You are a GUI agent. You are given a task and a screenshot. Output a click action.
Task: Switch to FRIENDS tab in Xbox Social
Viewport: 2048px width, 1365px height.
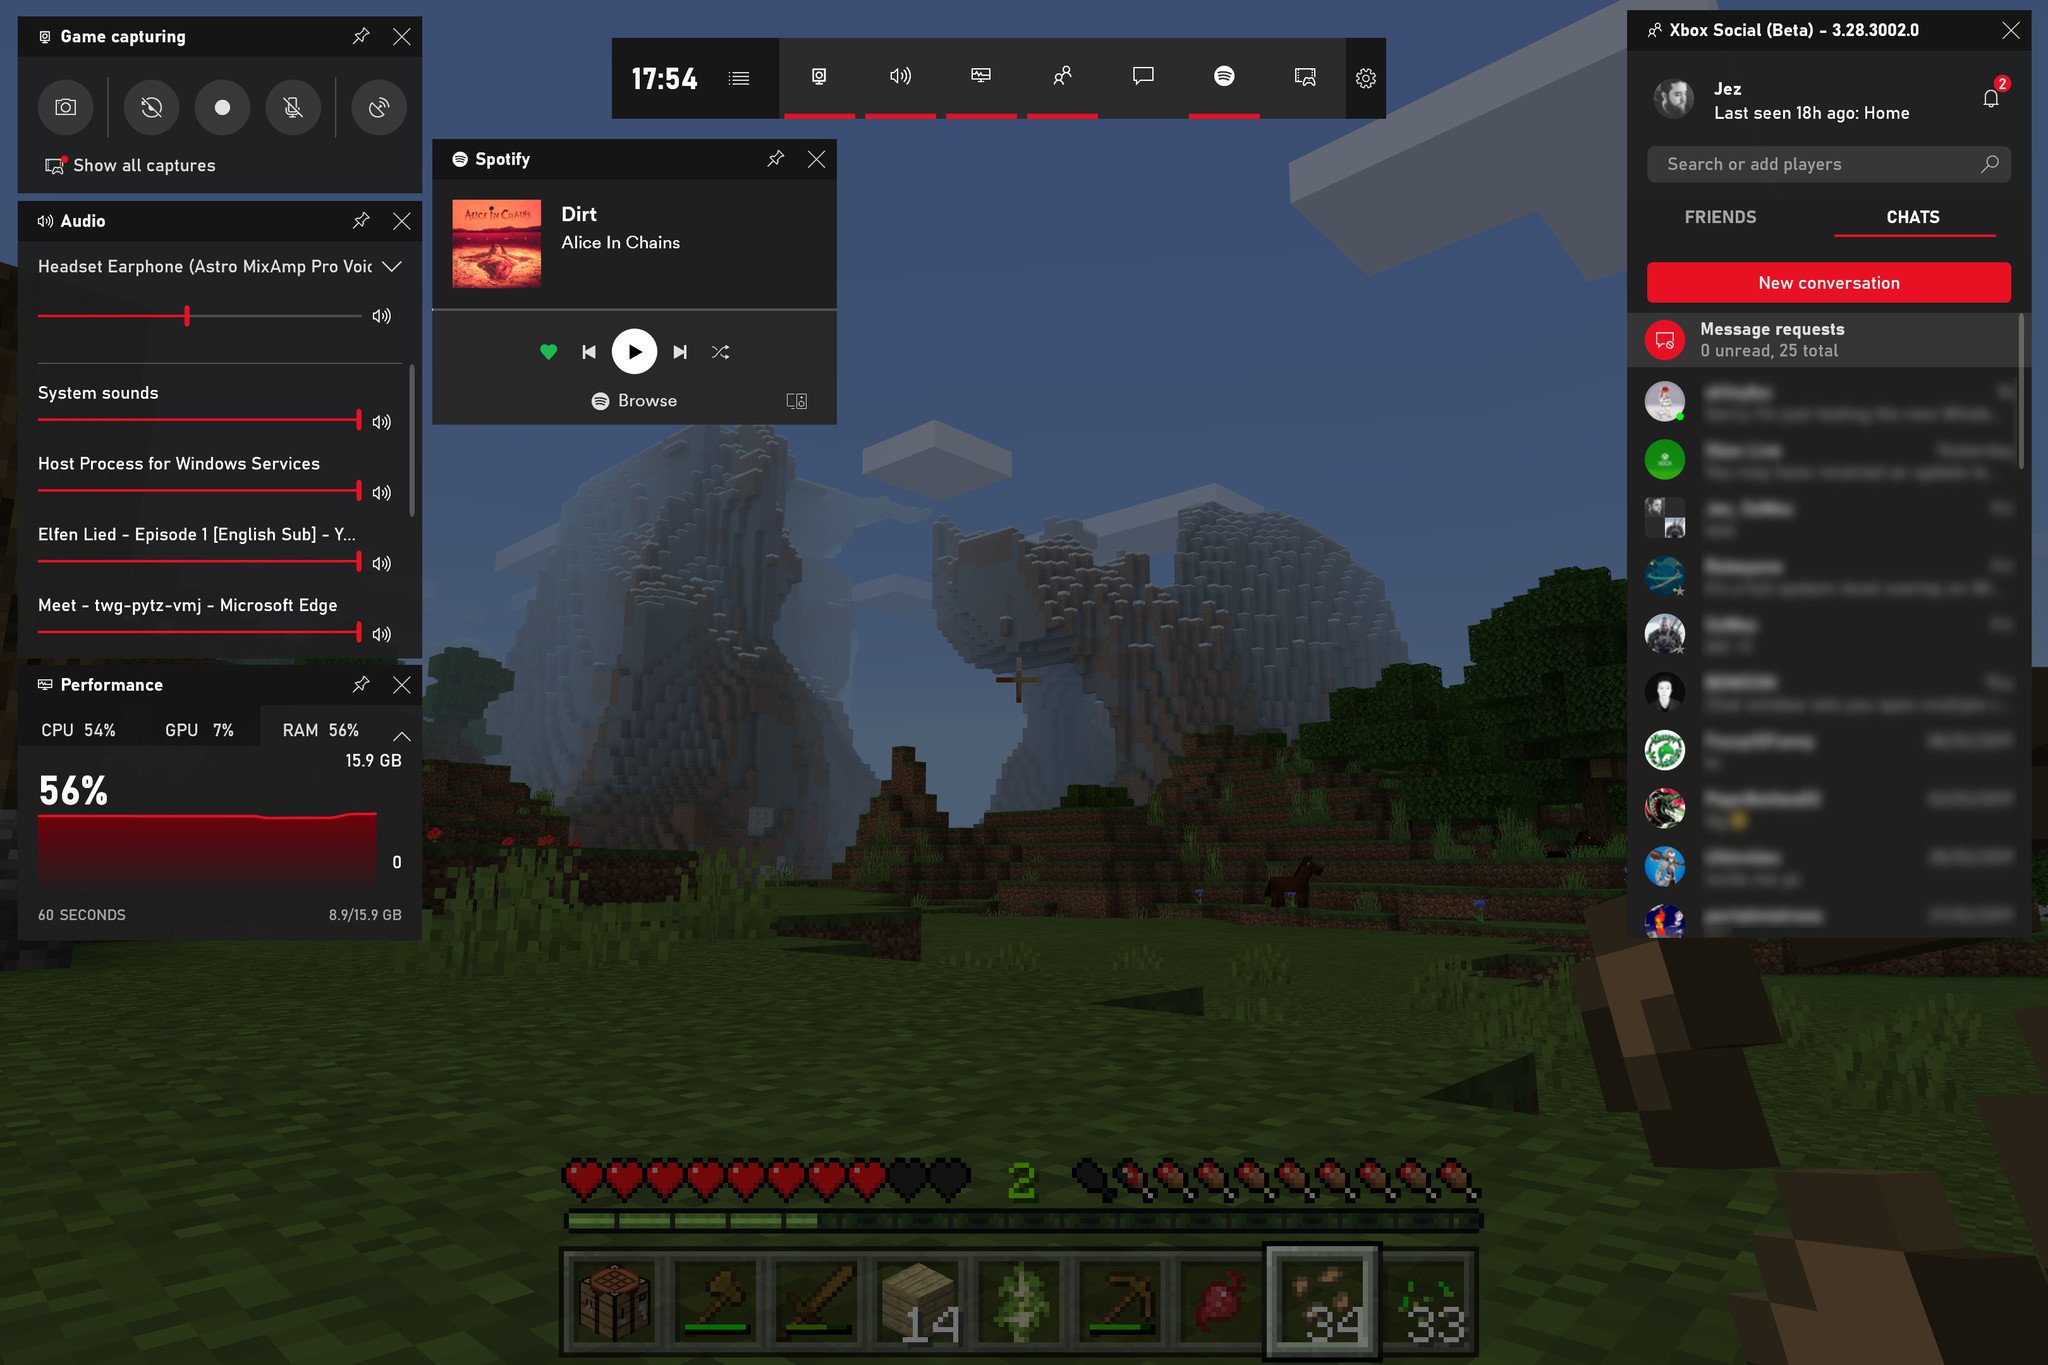(x=1718, y=215)
